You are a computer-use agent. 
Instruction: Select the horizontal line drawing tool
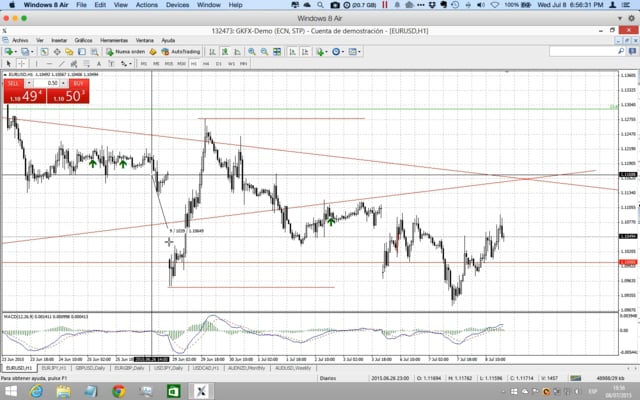[49, 63]
